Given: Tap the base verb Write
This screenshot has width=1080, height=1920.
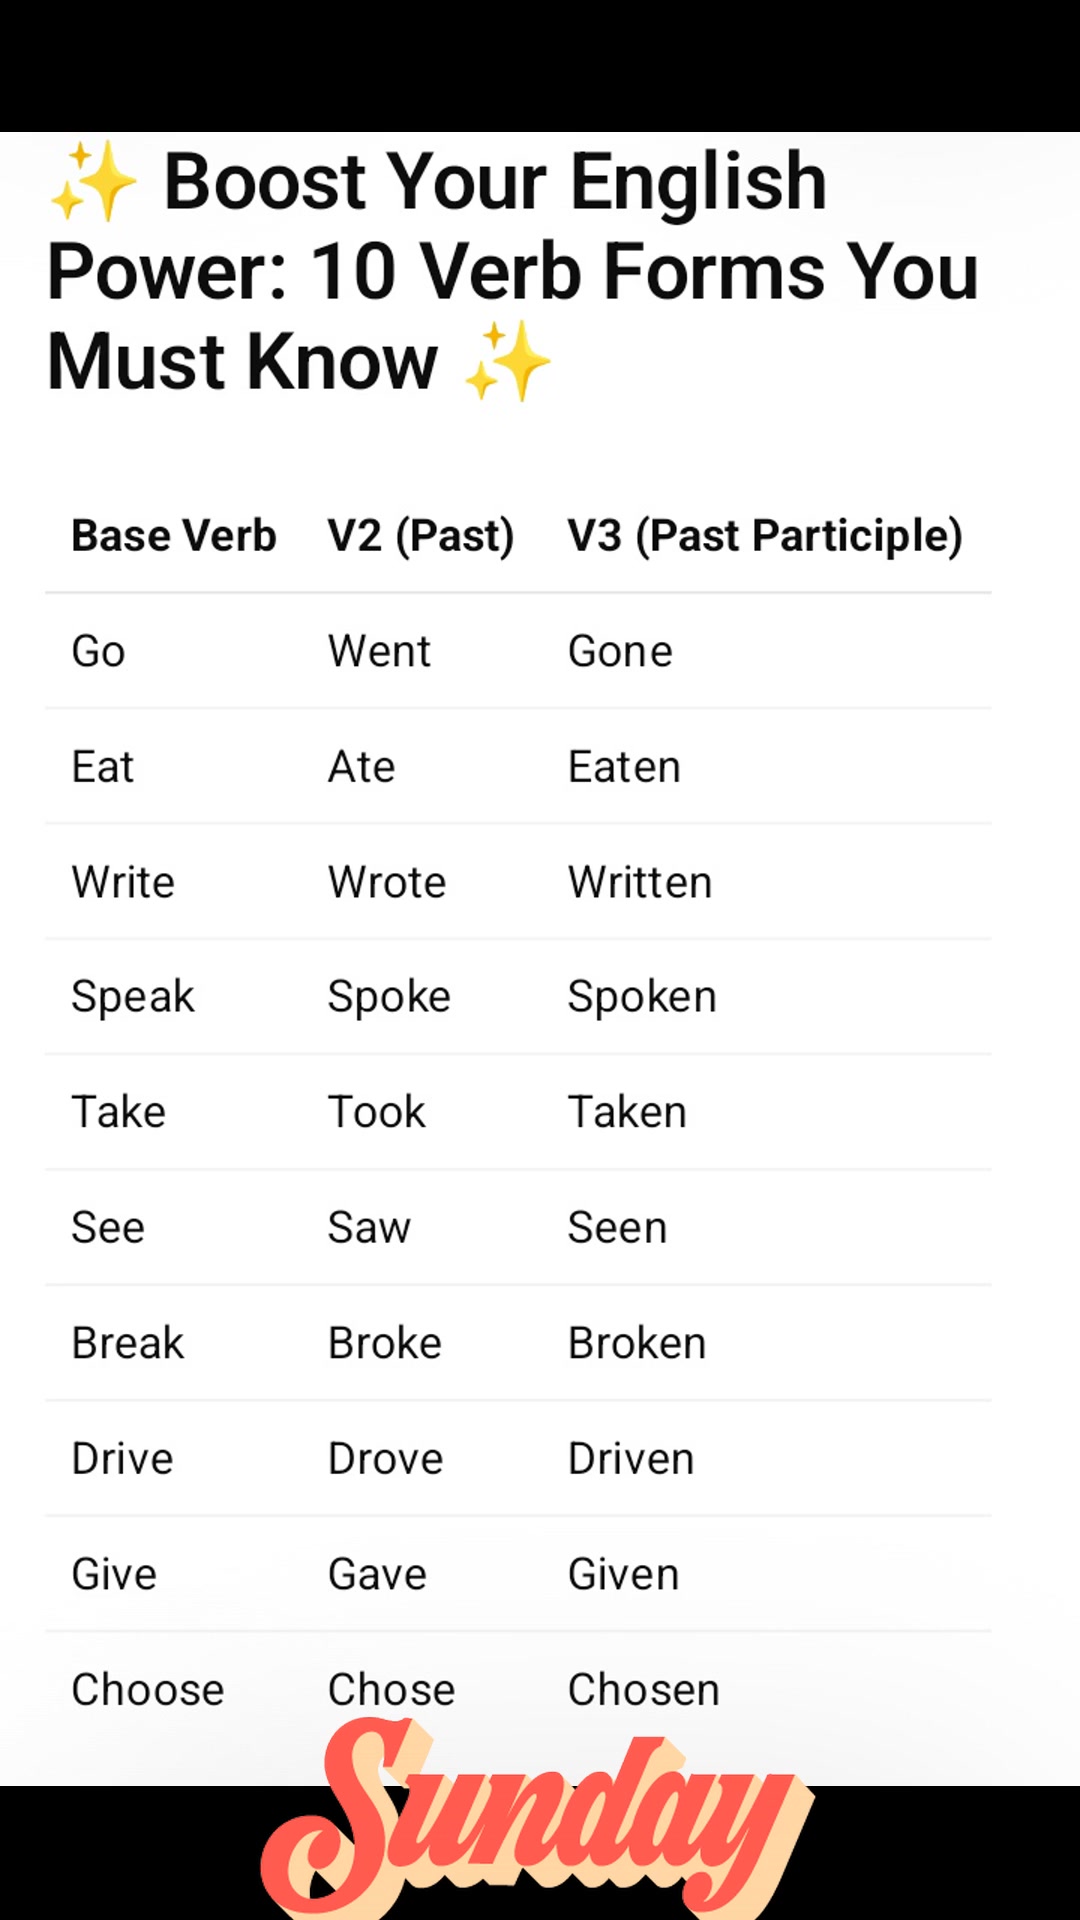Looking at the screenshot, I should click(123, 883).
